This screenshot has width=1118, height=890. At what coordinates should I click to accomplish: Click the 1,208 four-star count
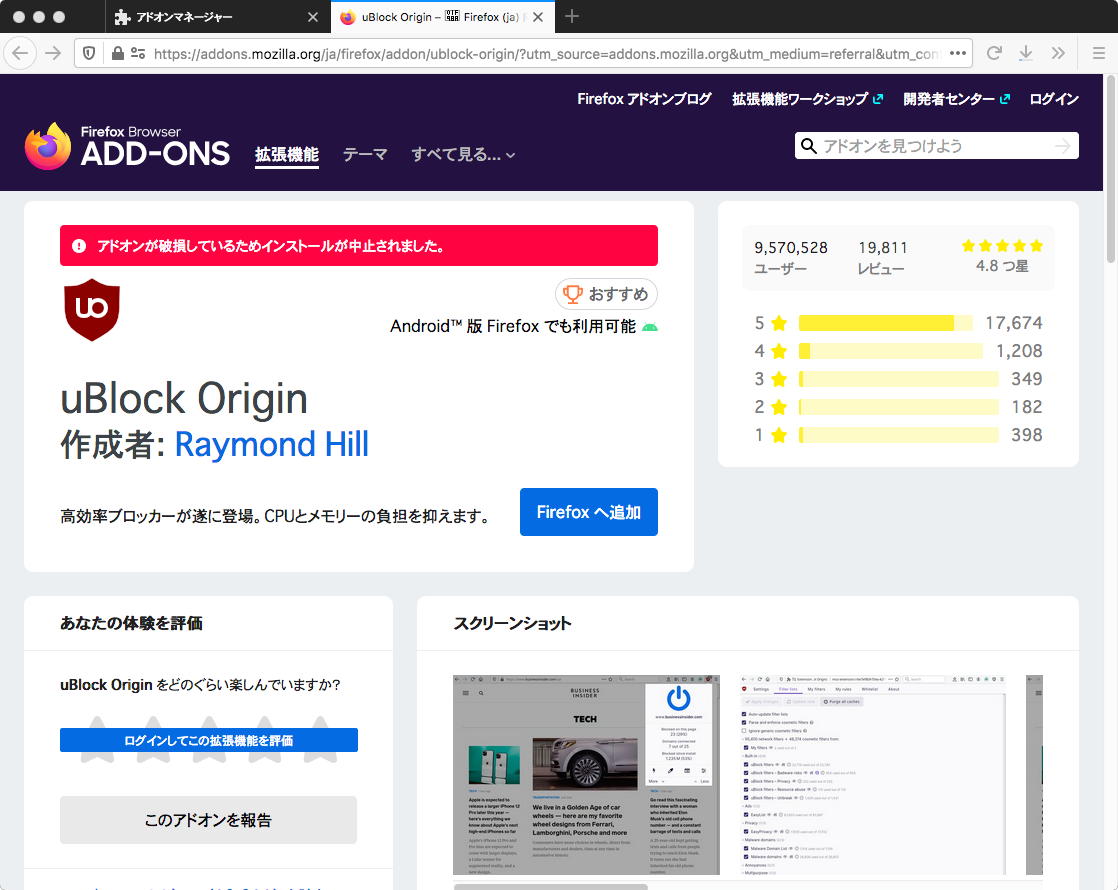(1019, 351)
